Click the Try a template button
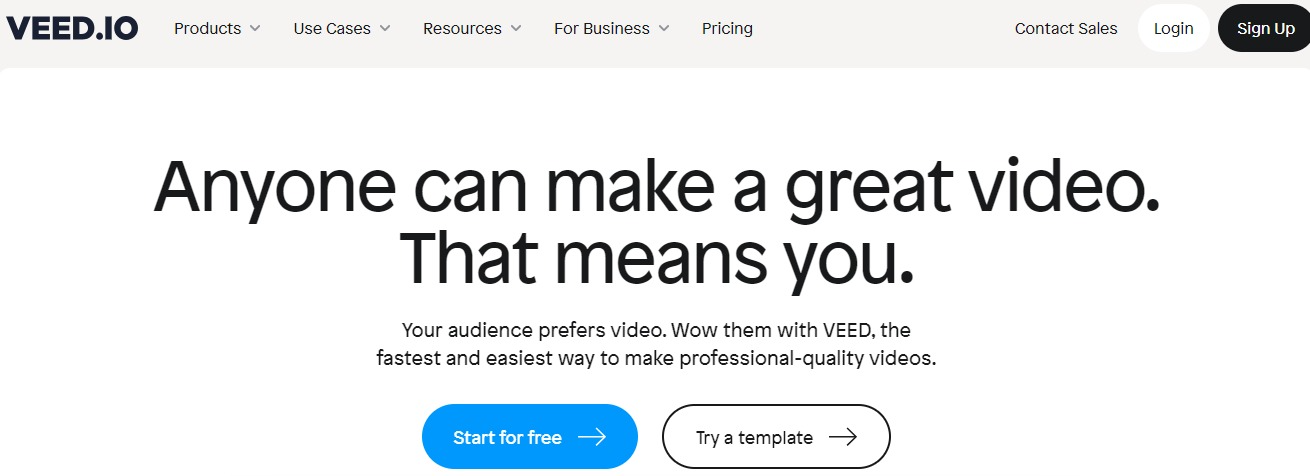The height and width of the screenshot is (476, 1310). click(x=754, y=437)
